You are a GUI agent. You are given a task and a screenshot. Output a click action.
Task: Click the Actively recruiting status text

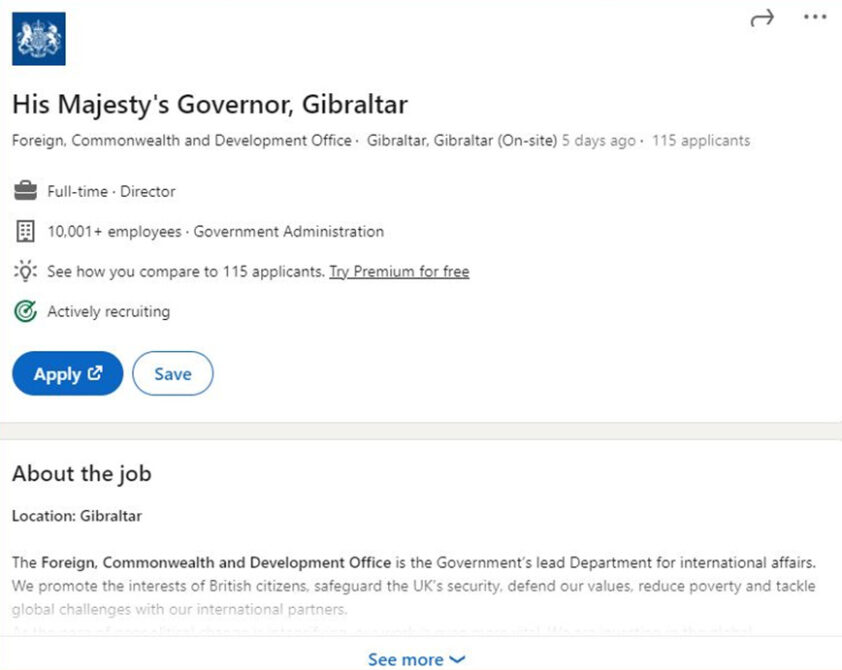[x=108, y=311]
